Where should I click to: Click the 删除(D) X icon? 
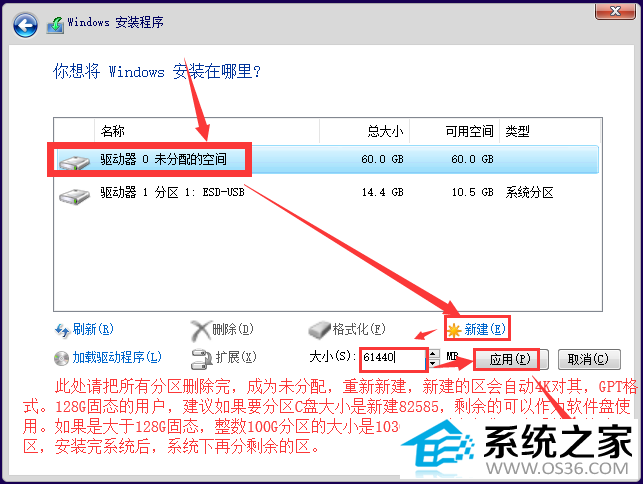click(200, 331)
